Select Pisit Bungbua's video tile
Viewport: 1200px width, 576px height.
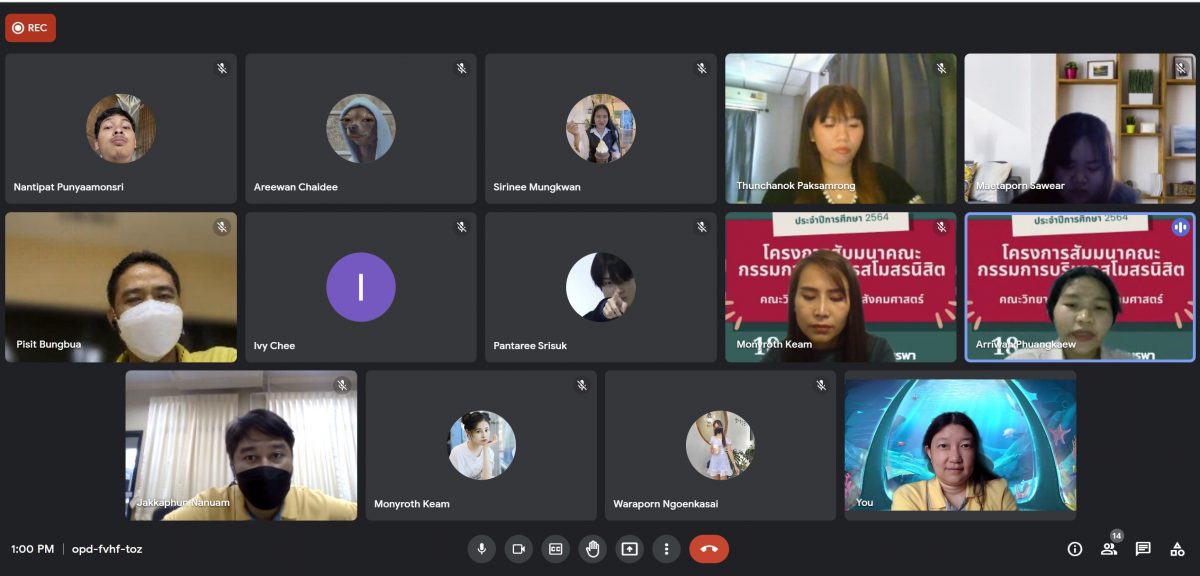121,287
